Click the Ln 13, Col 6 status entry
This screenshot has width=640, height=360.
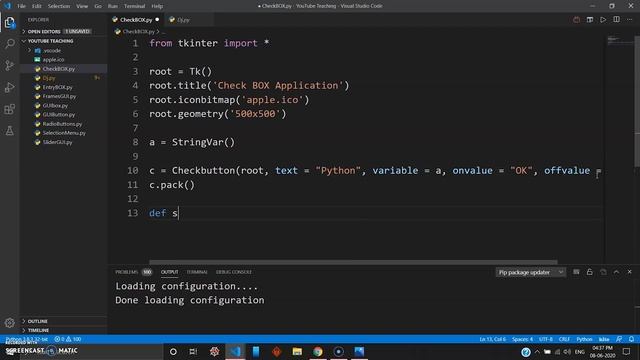492,339
